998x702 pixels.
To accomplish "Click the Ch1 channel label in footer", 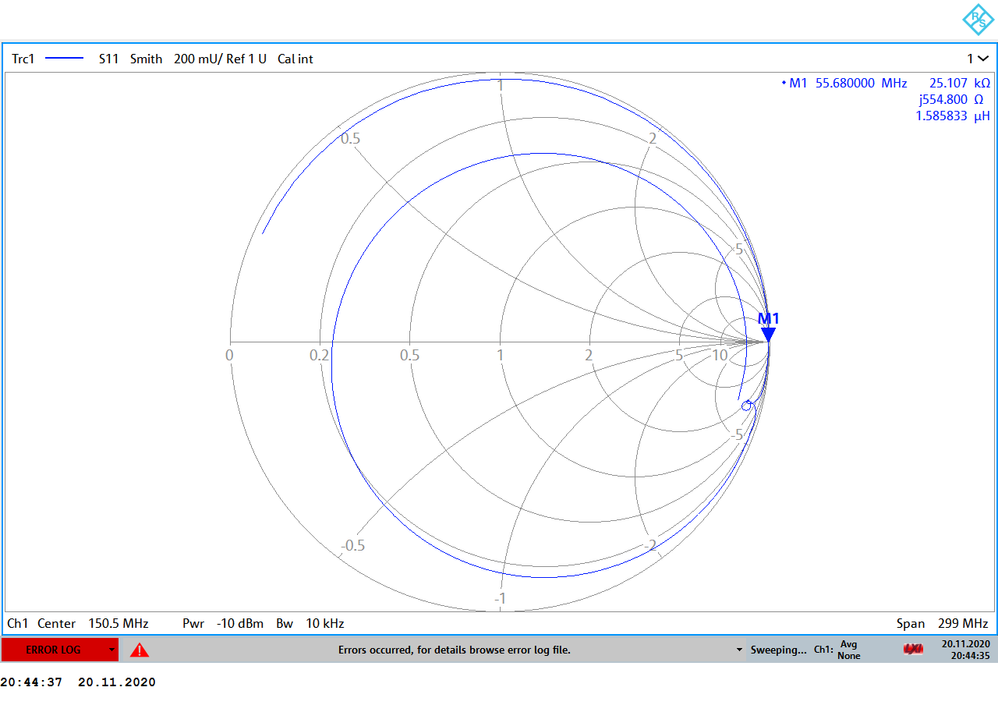I will pyautogui.click(x=18, y=623).
